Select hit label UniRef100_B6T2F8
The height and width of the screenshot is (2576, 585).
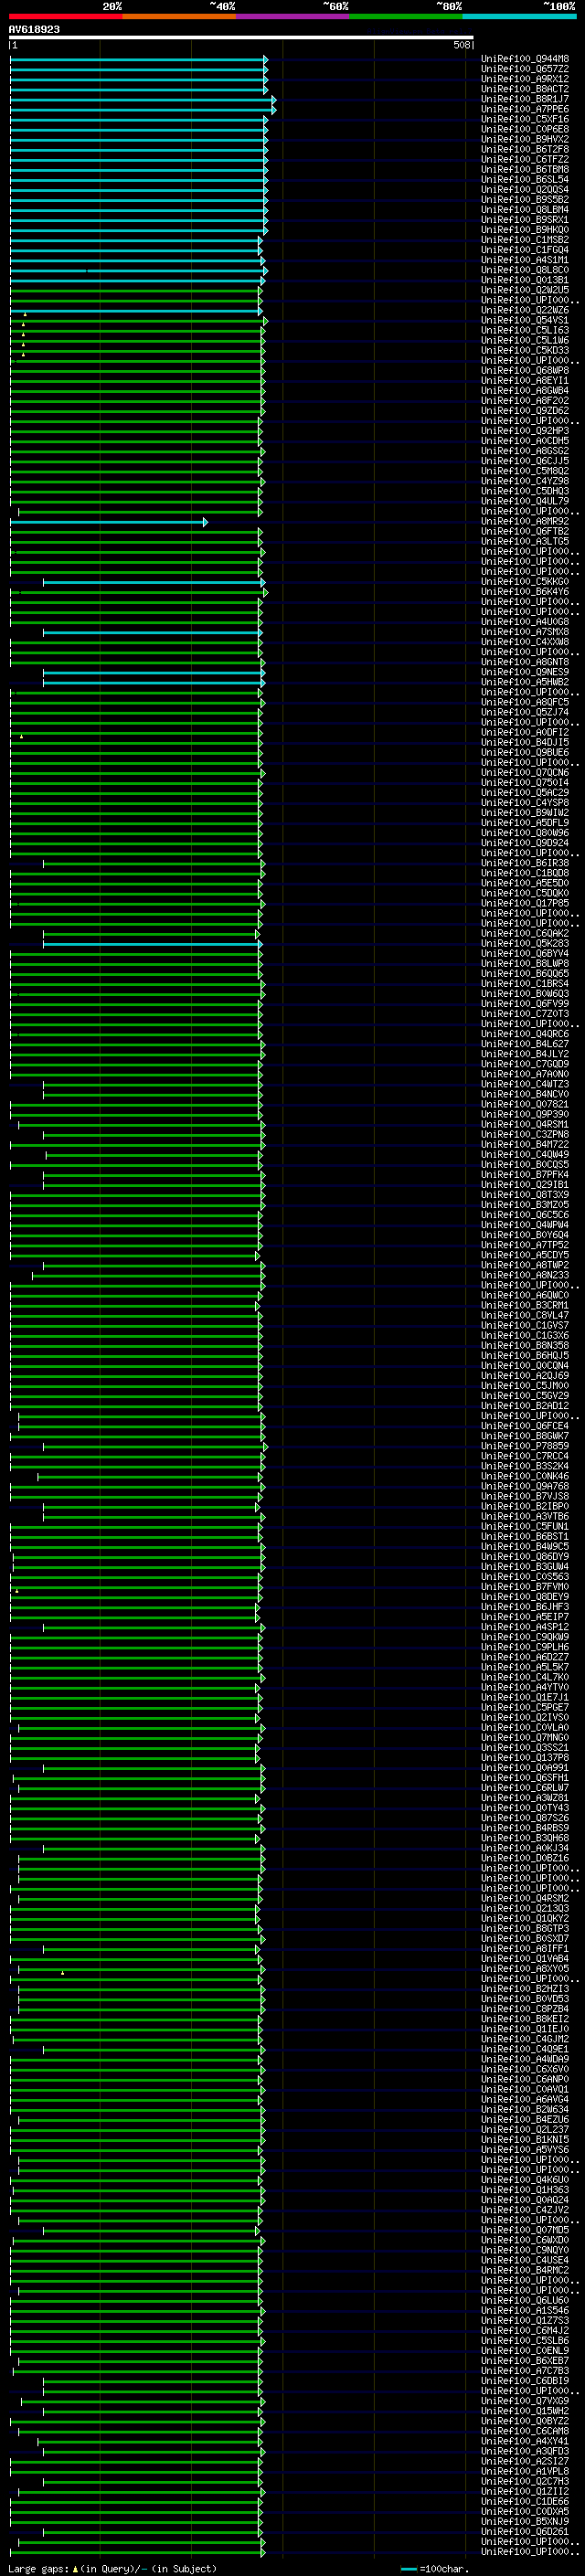(525, 149)
